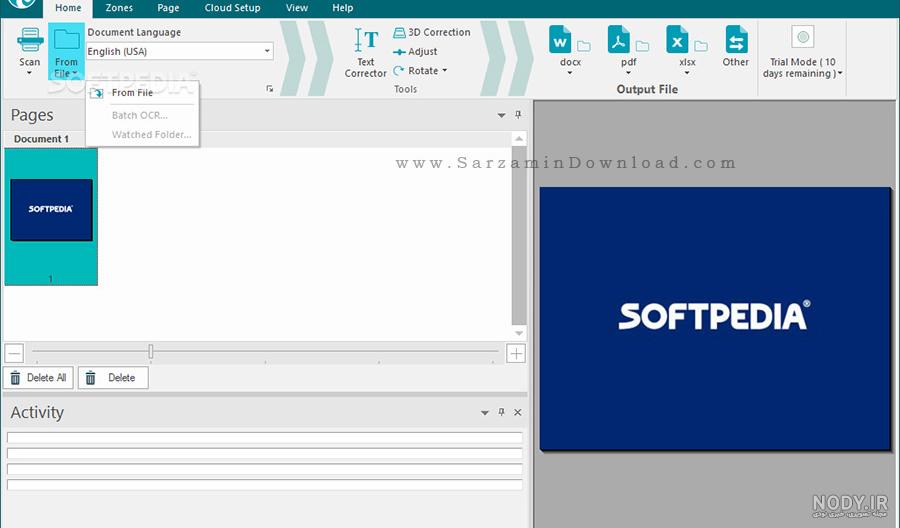Export to pdf output file
Screen dimensions: 900x528
click(x=619, y=40)
